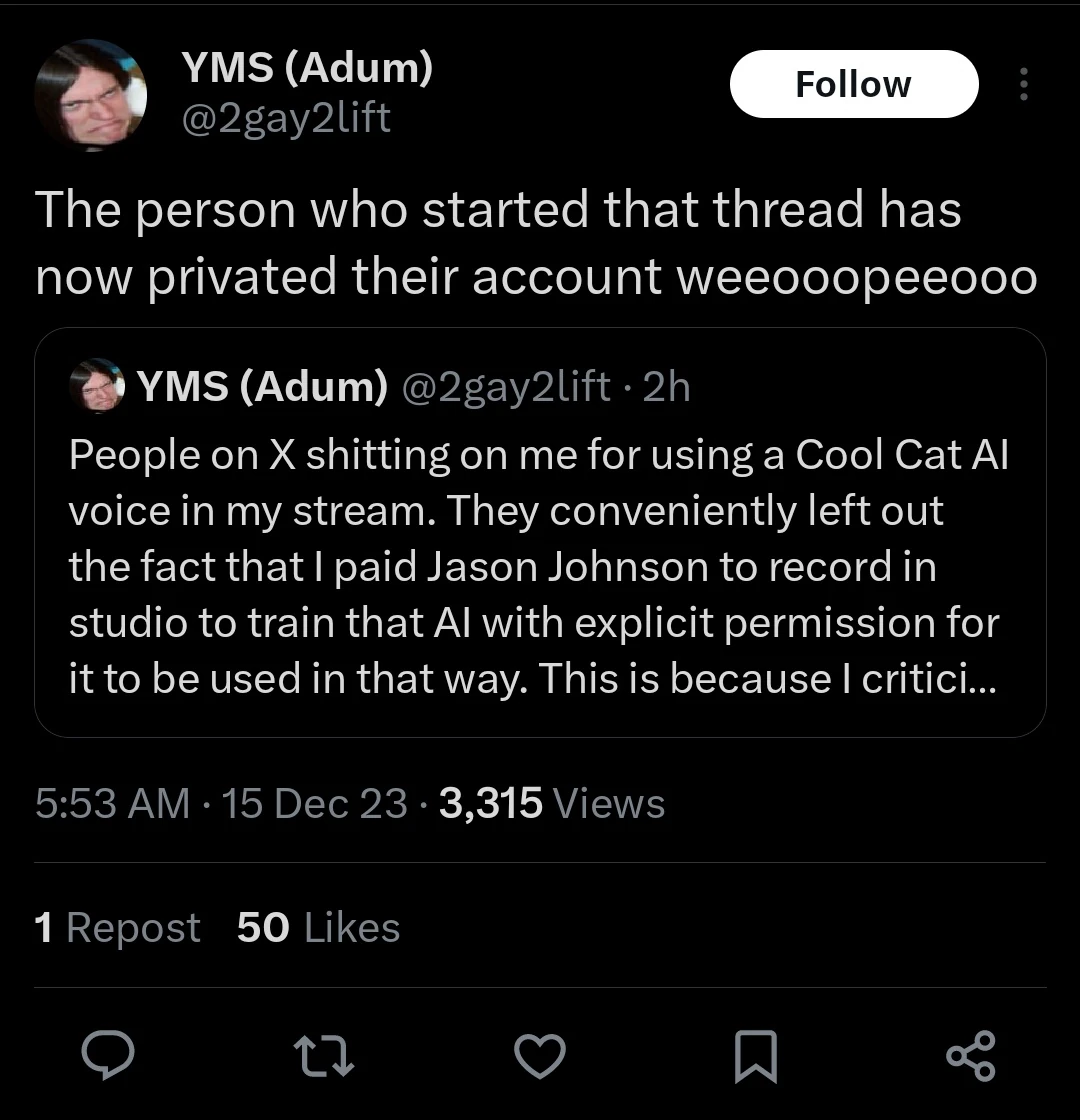Image resolution: width=1080 pixels, height=1120 pixels.
Task: Open the @2gay2lift handle under author name
Action: (x=285, y=119)
